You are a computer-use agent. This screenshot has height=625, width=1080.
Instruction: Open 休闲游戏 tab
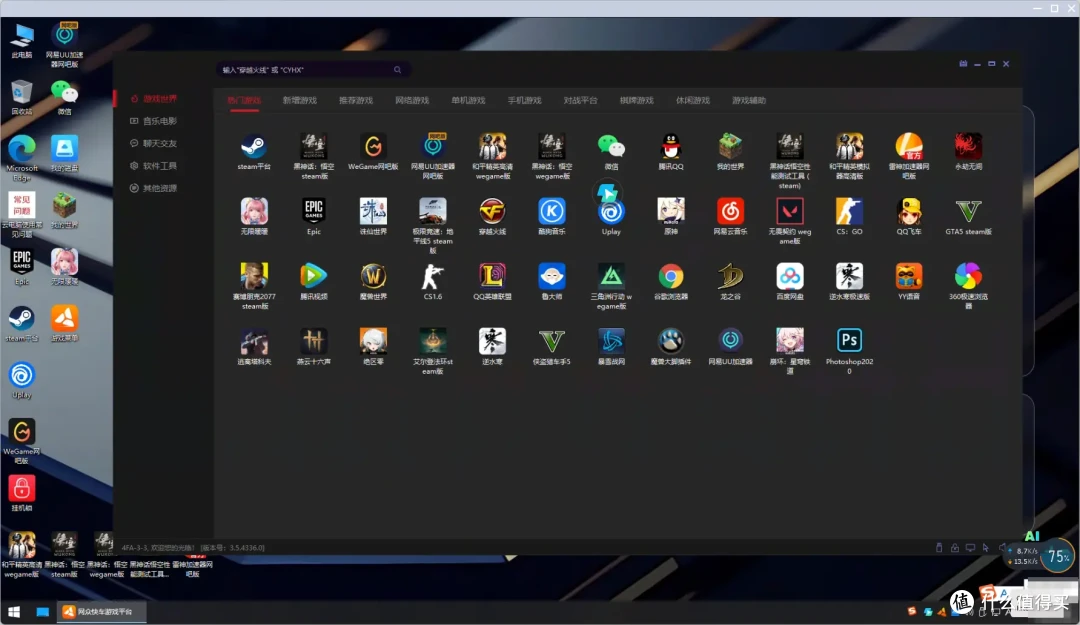(x=693, y=101)
